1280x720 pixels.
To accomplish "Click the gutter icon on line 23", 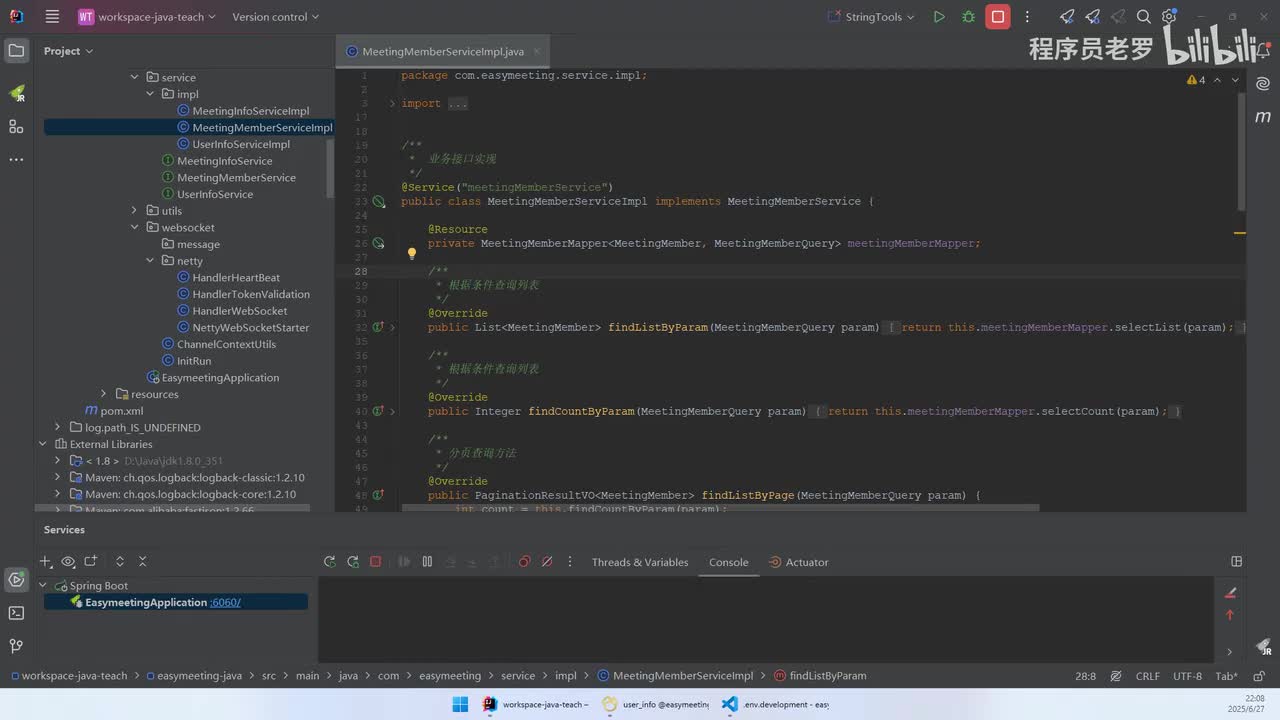I will pyautogui.click(x=379, y=201).
